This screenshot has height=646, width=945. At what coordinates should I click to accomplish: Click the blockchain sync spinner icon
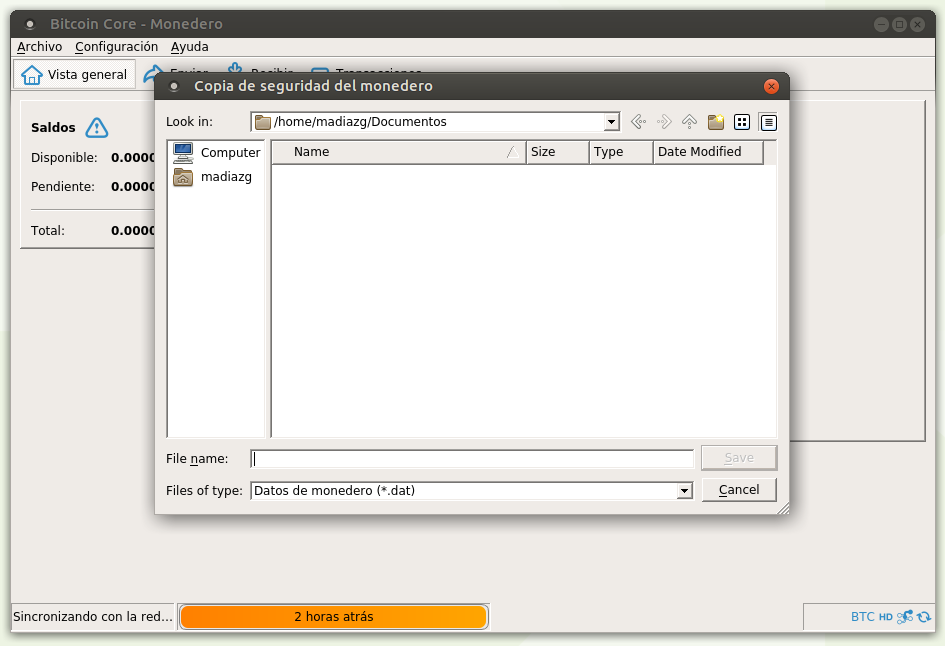pyautogui.click(x=923, y=616)
